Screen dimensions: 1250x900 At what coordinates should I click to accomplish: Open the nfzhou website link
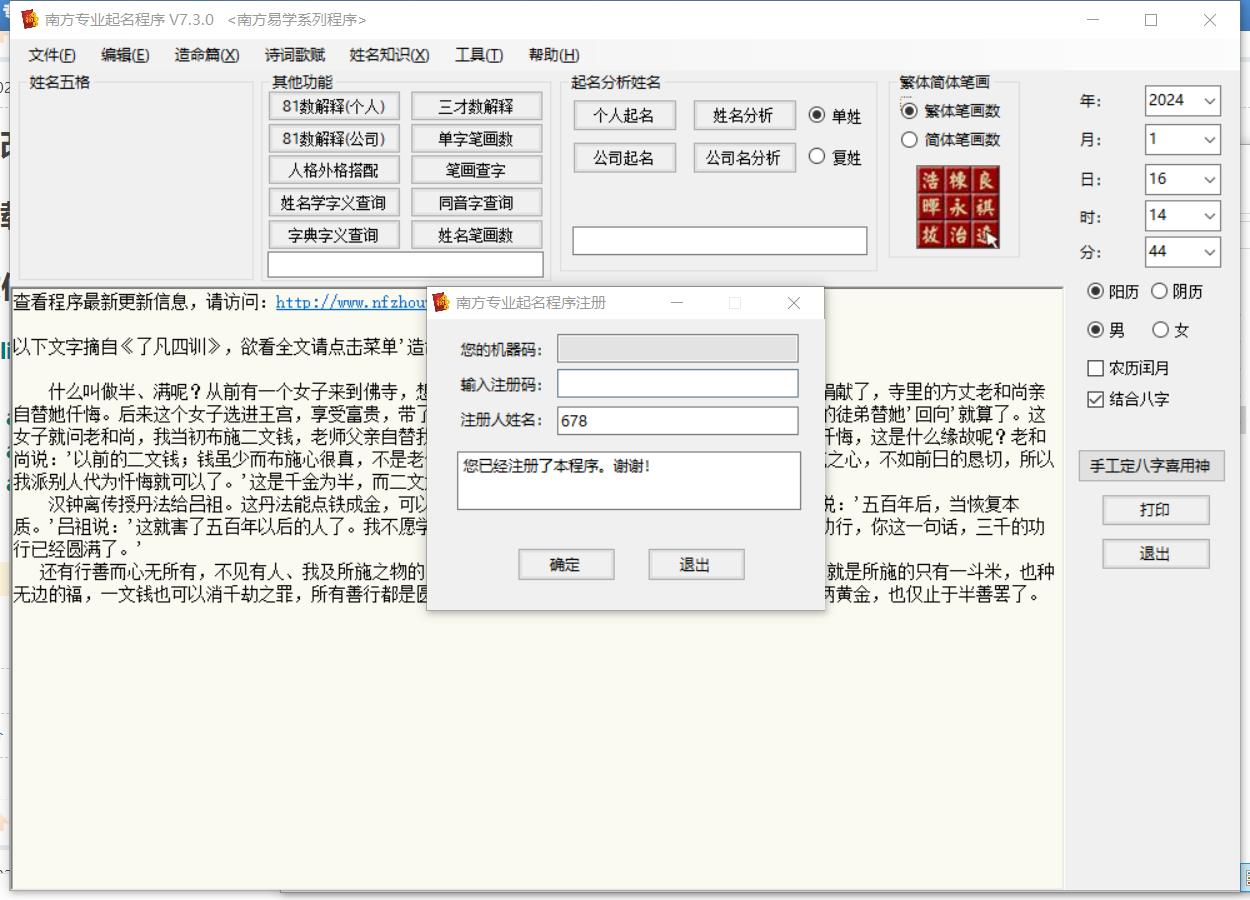tap(350, 302)
